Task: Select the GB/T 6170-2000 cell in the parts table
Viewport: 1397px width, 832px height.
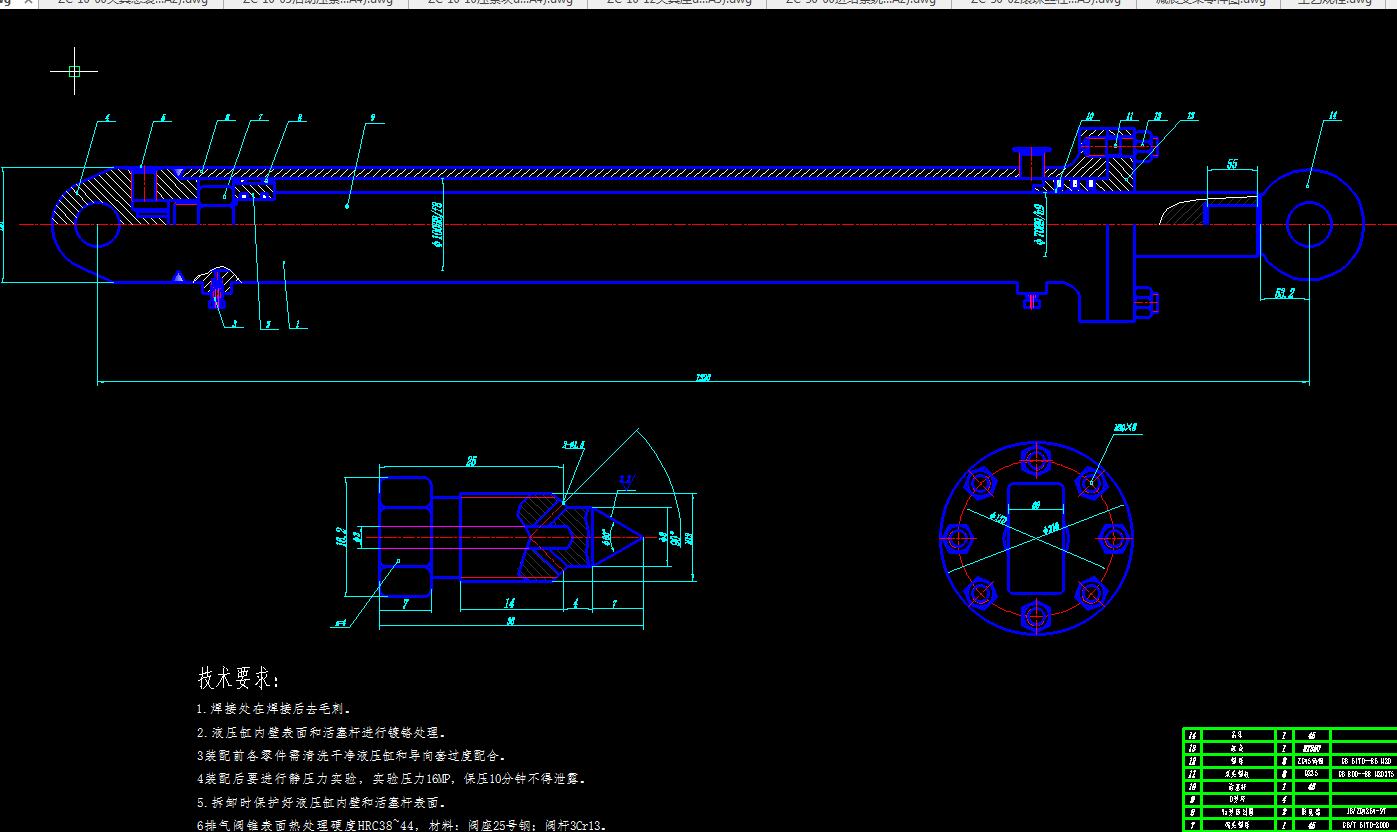Action: [1364, 825]
